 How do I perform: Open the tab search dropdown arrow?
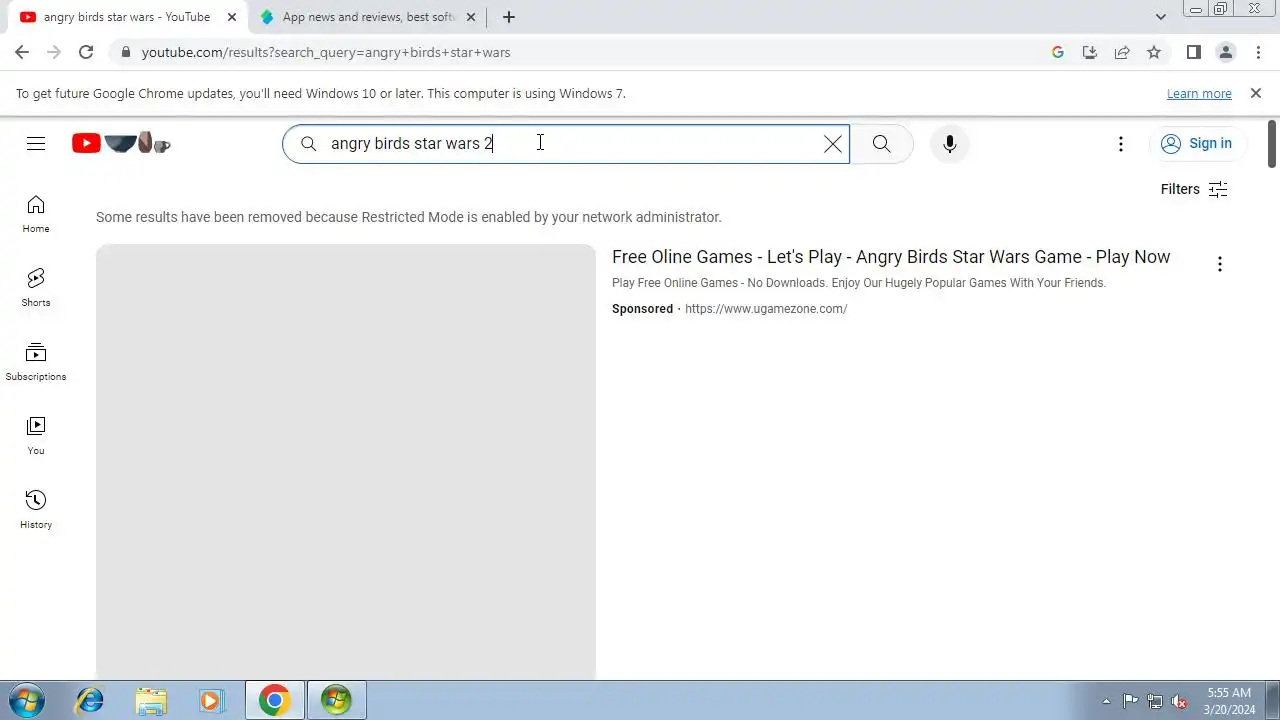(1160, 17)
